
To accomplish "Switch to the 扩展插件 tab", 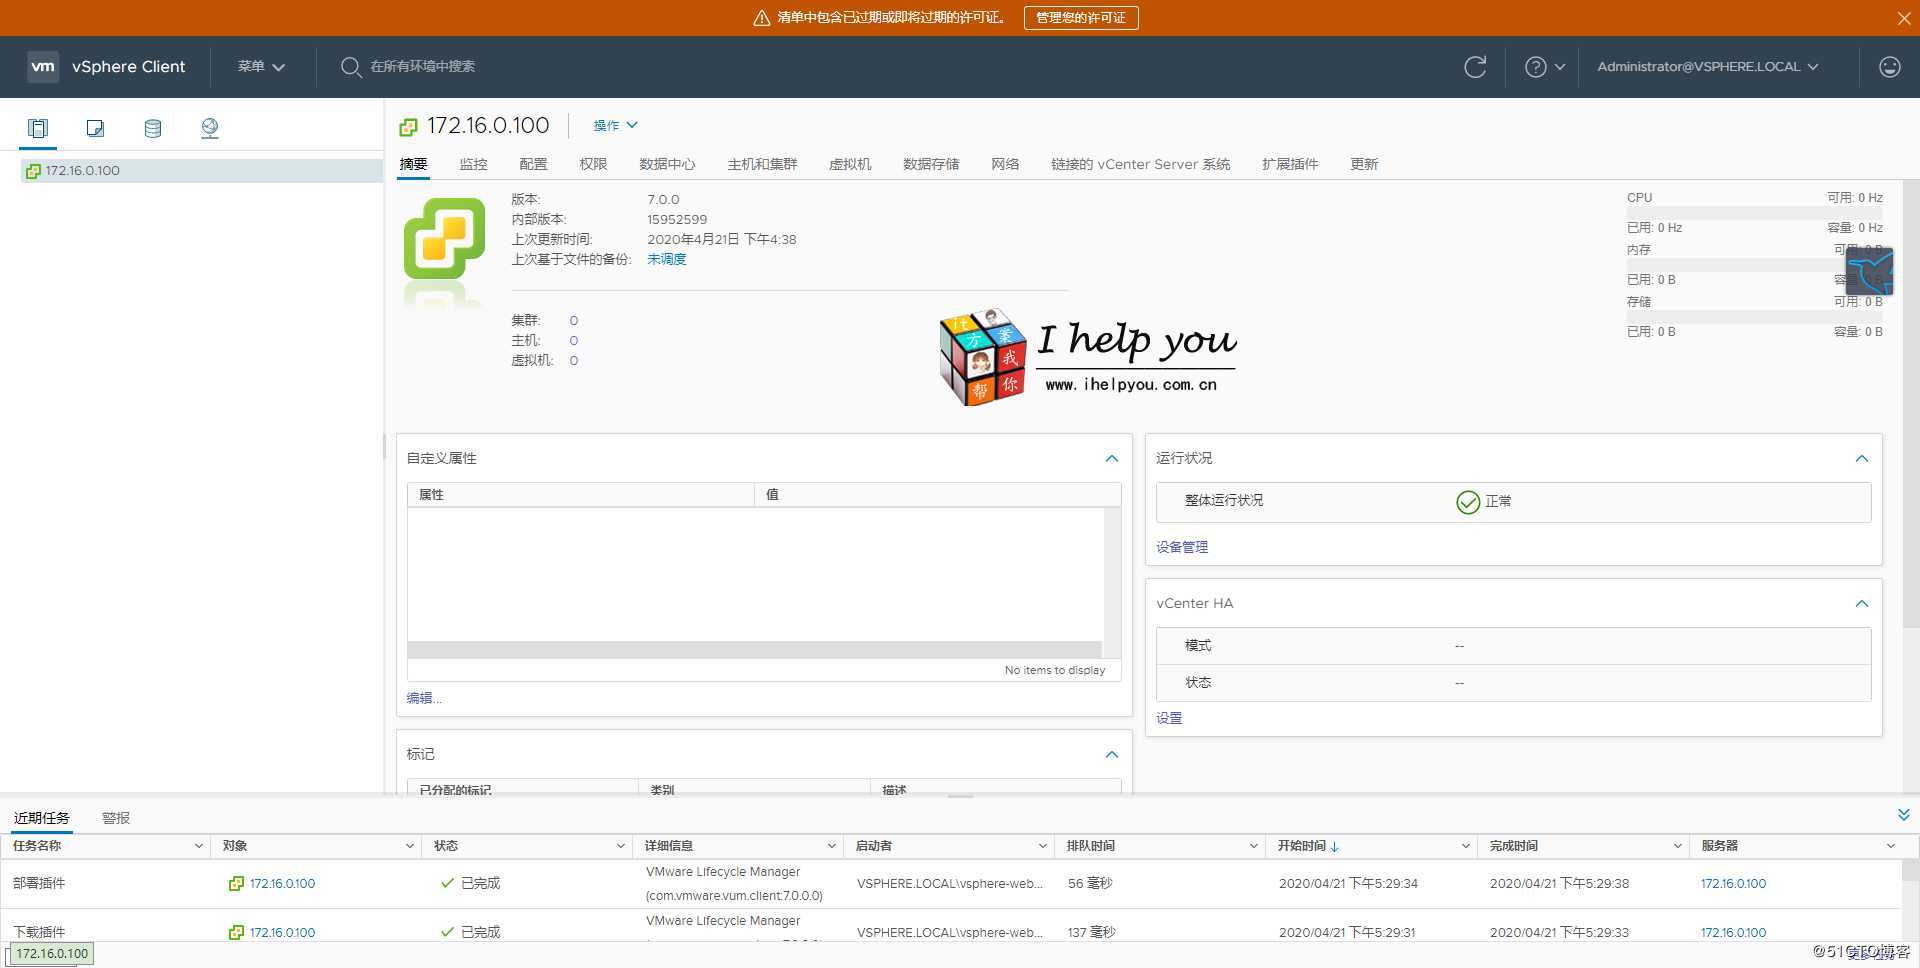I will (1290, 164).
